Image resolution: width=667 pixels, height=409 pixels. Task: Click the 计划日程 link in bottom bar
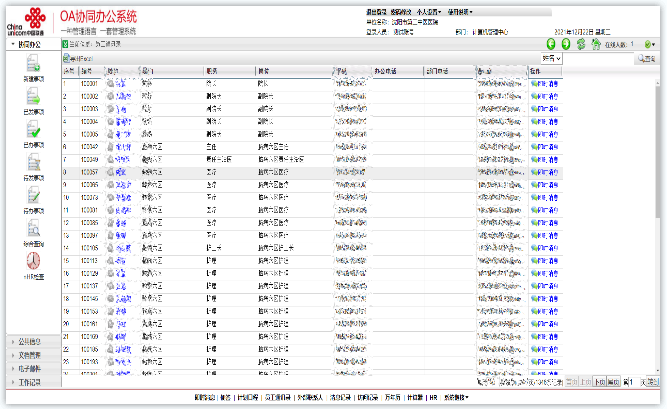pyautogui.click(x=248, y=398)
